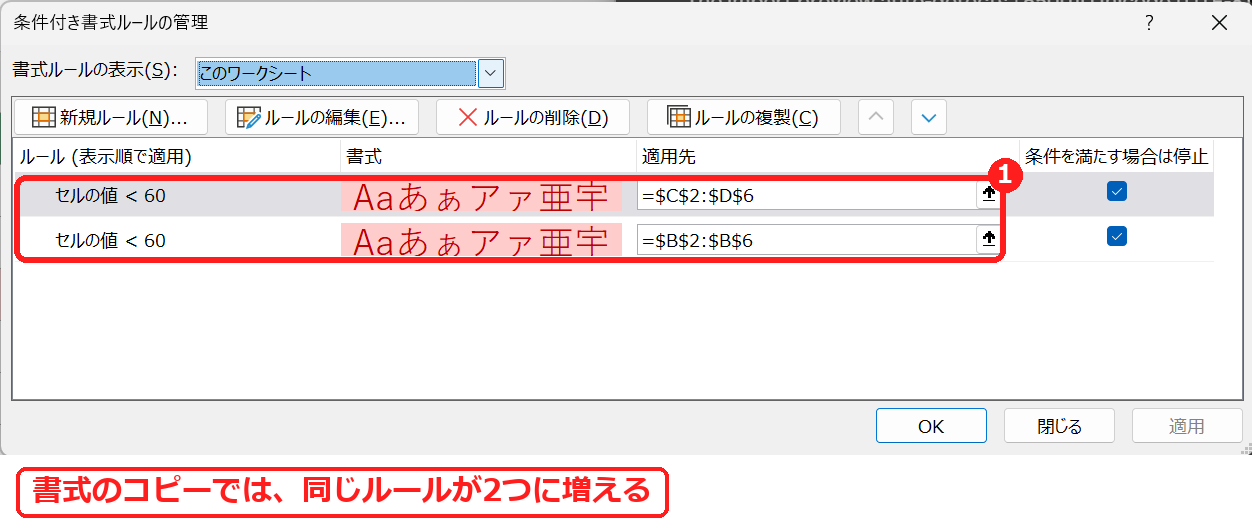Duplicate the rule with ルールの複製(C)

(744, 117)
